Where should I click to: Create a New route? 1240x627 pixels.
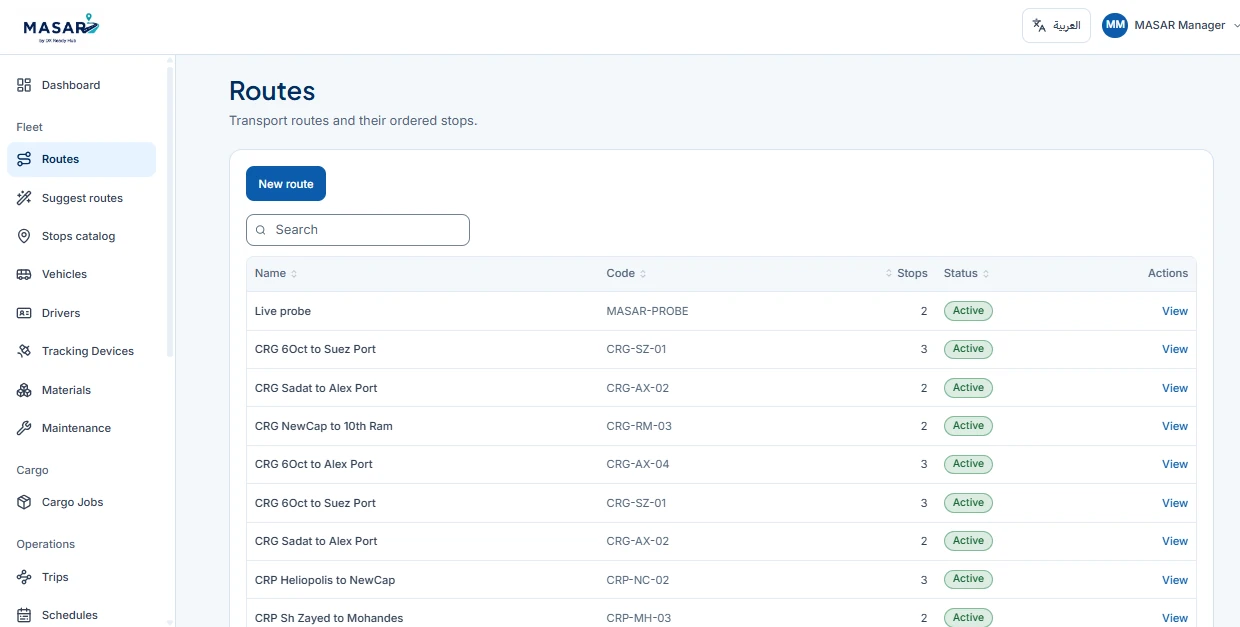point(286,184)
